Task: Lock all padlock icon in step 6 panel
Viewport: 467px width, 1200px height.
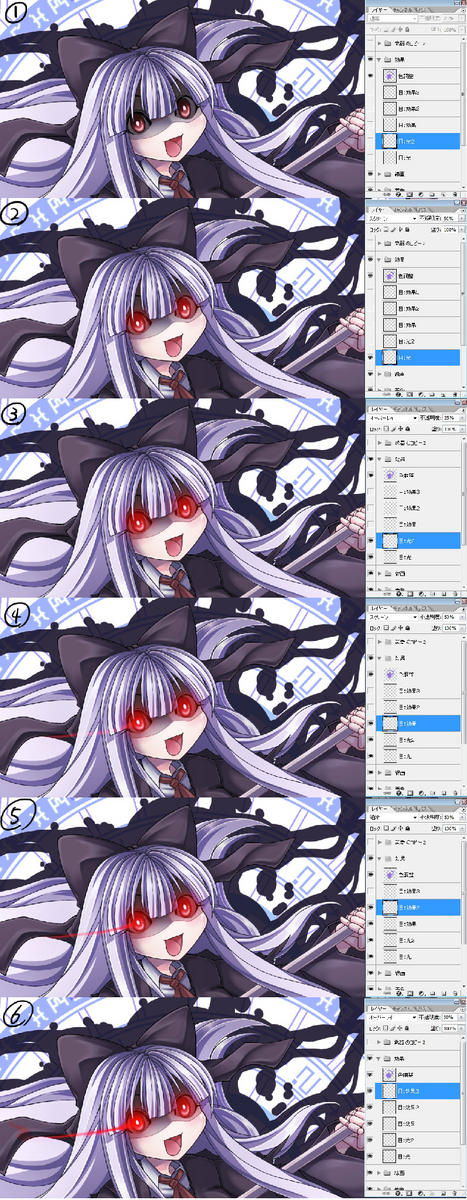Action: [407, 1028]
